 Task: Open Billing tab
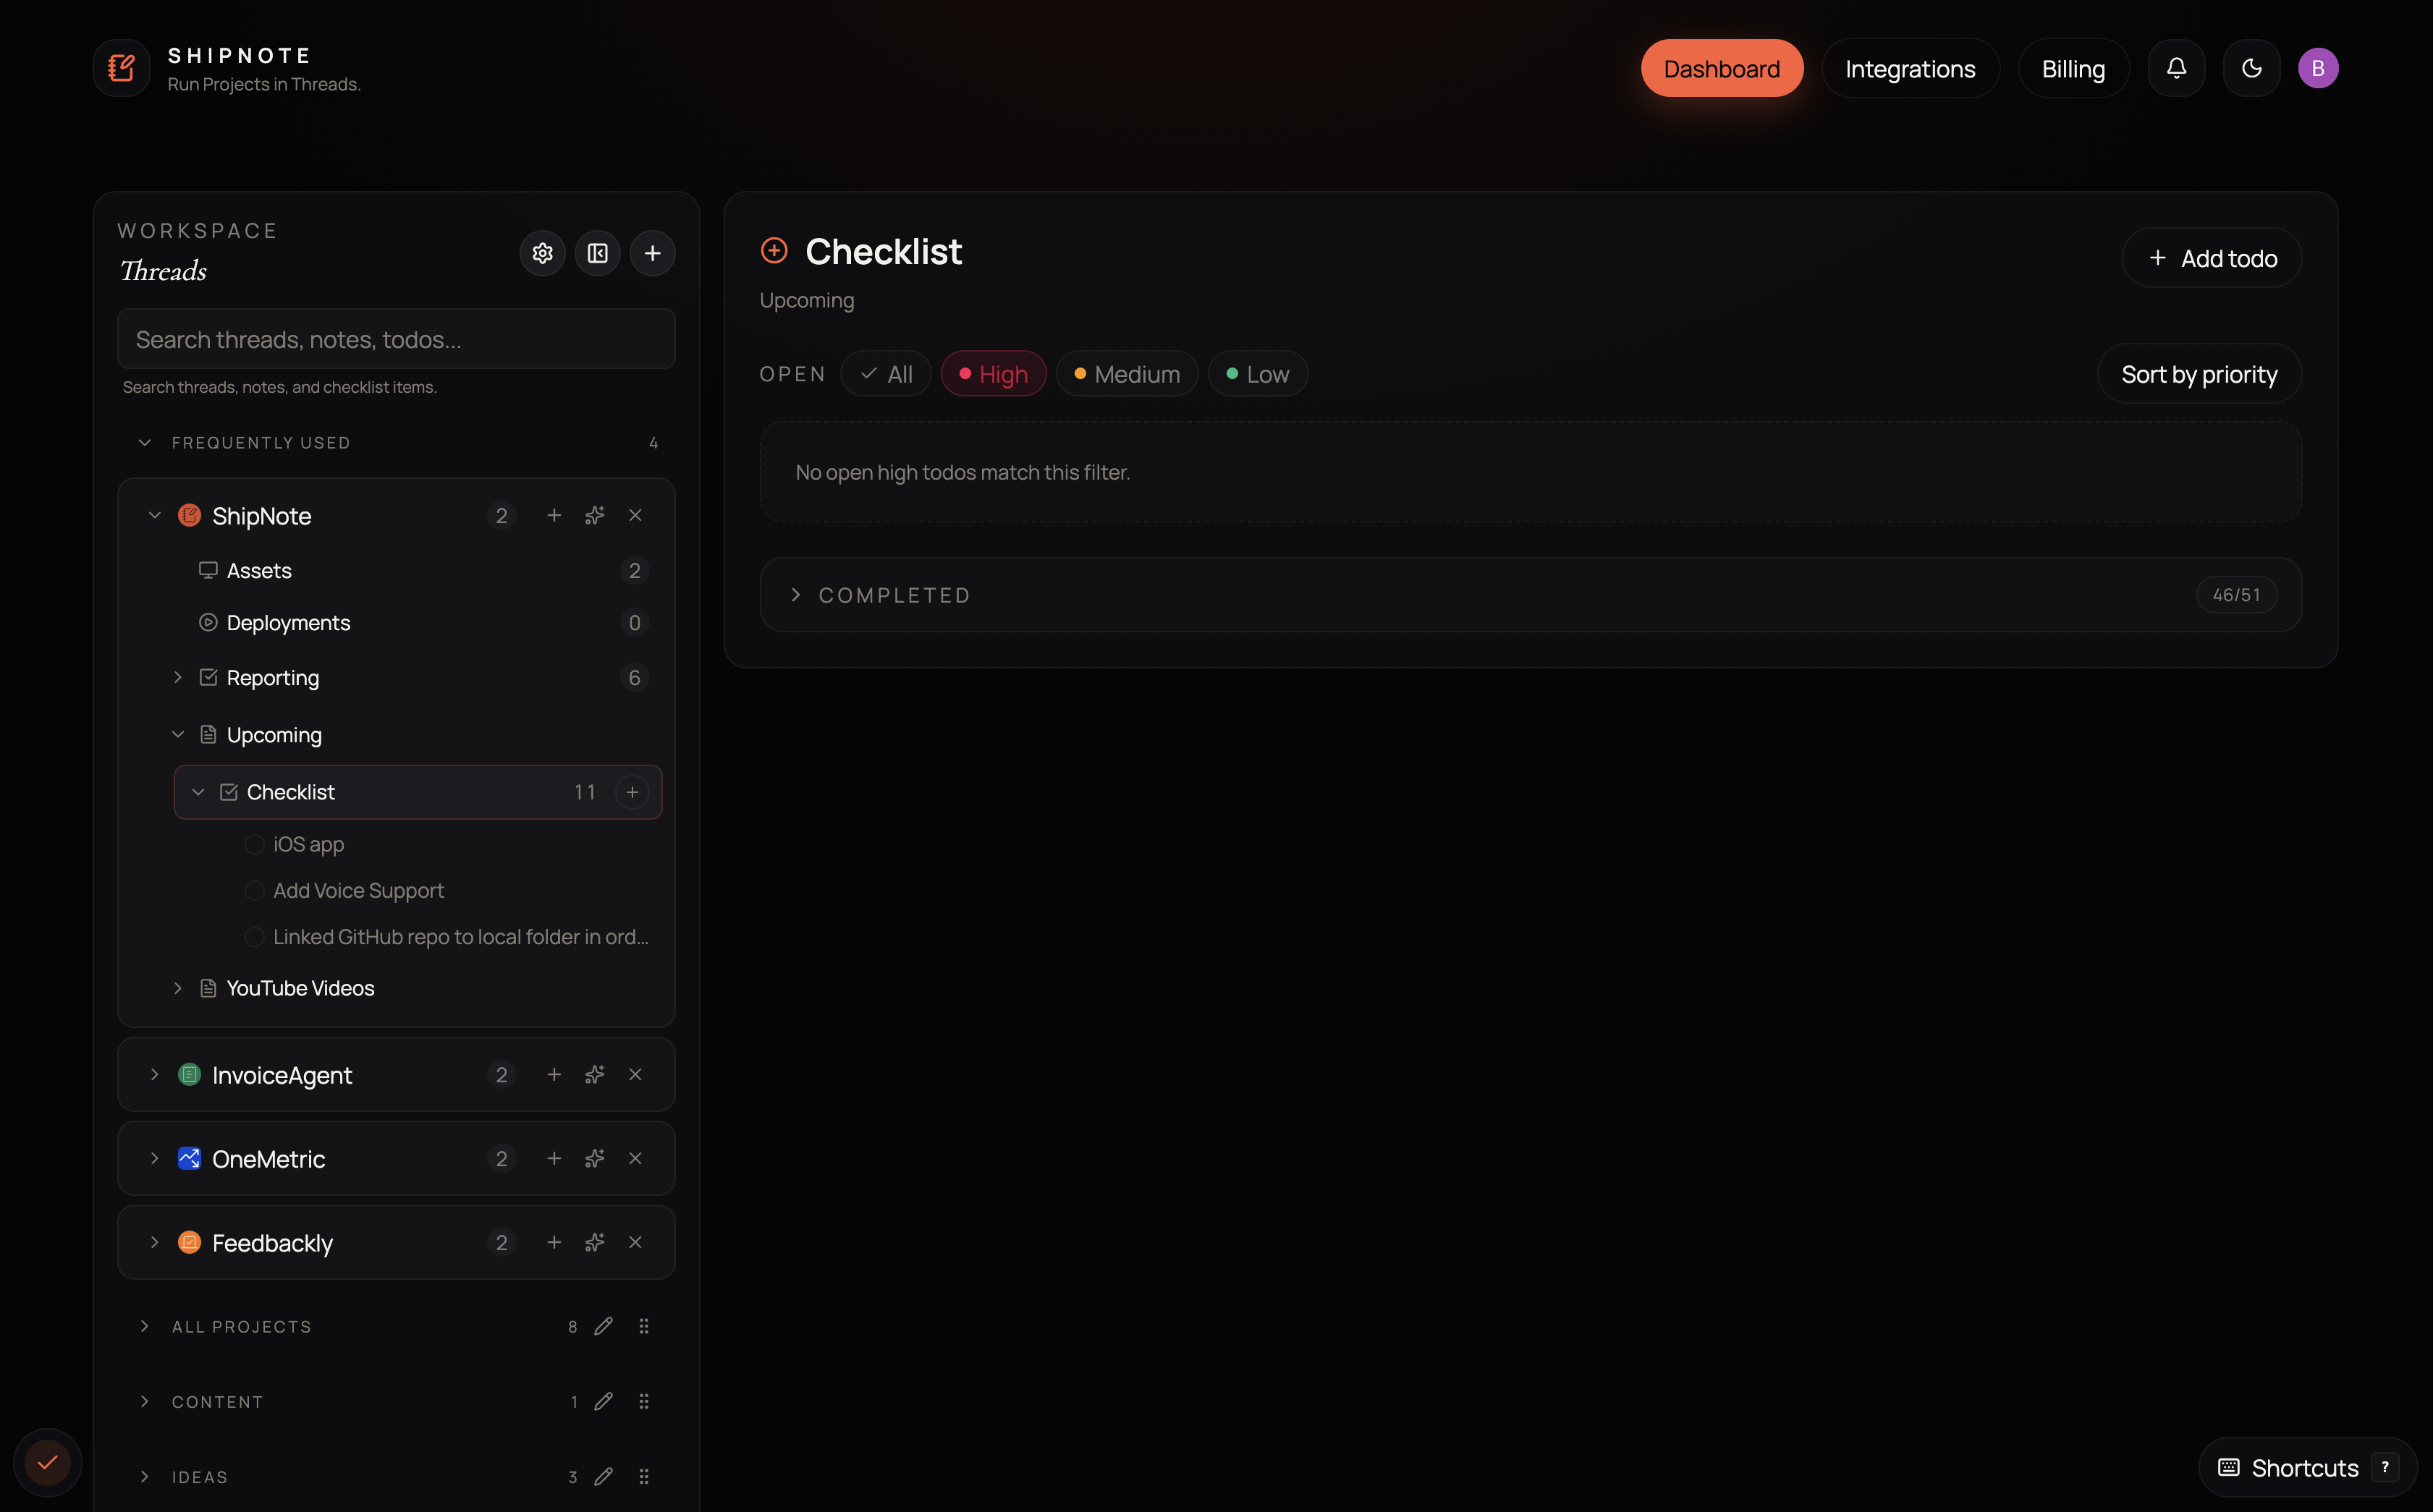2073,68
